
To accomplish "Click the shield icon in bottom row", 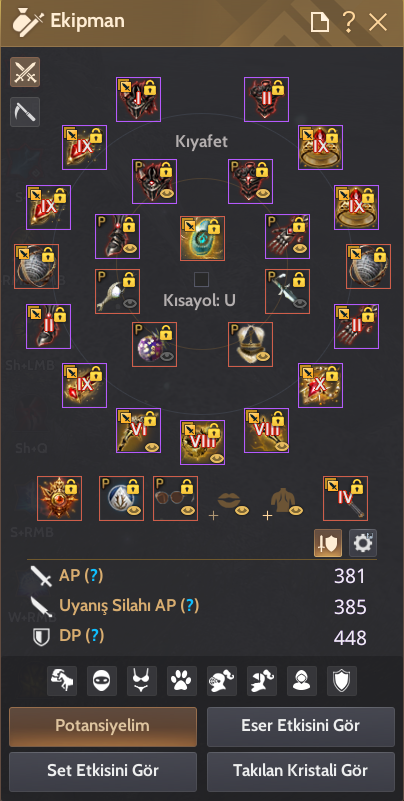I will 342,680.
